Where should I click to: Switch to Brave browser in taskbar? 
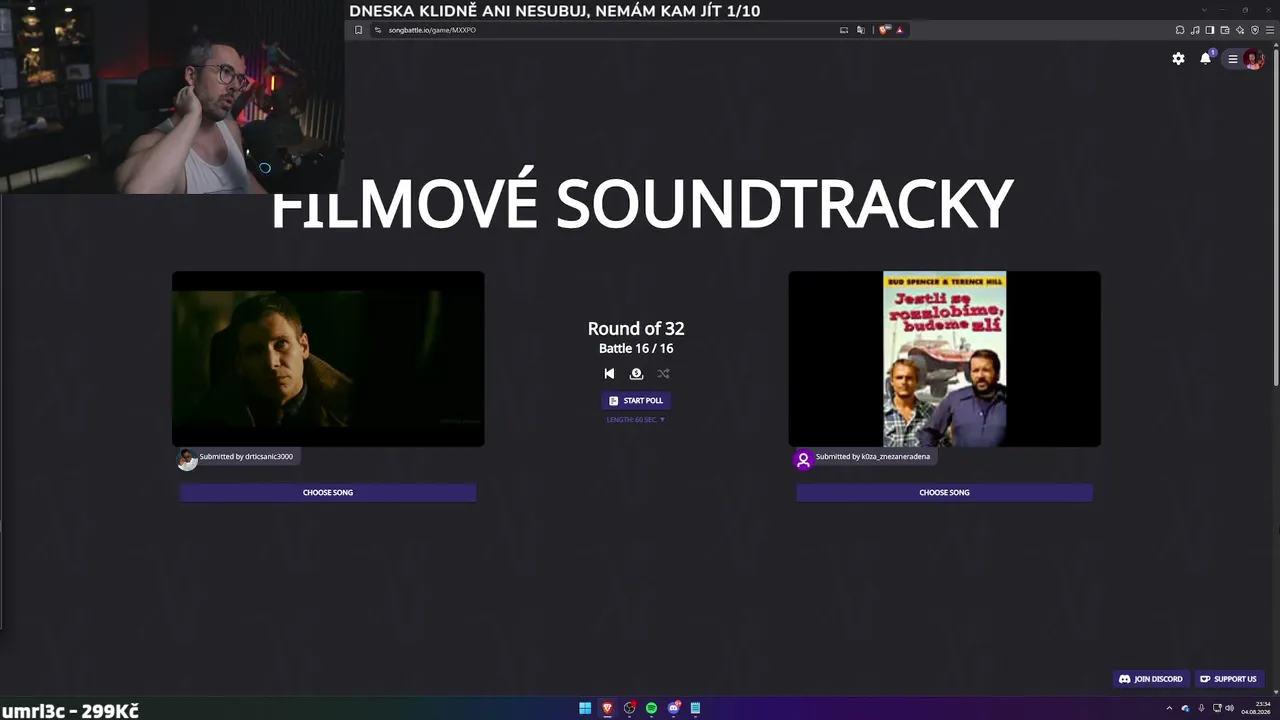coord(607,708)
